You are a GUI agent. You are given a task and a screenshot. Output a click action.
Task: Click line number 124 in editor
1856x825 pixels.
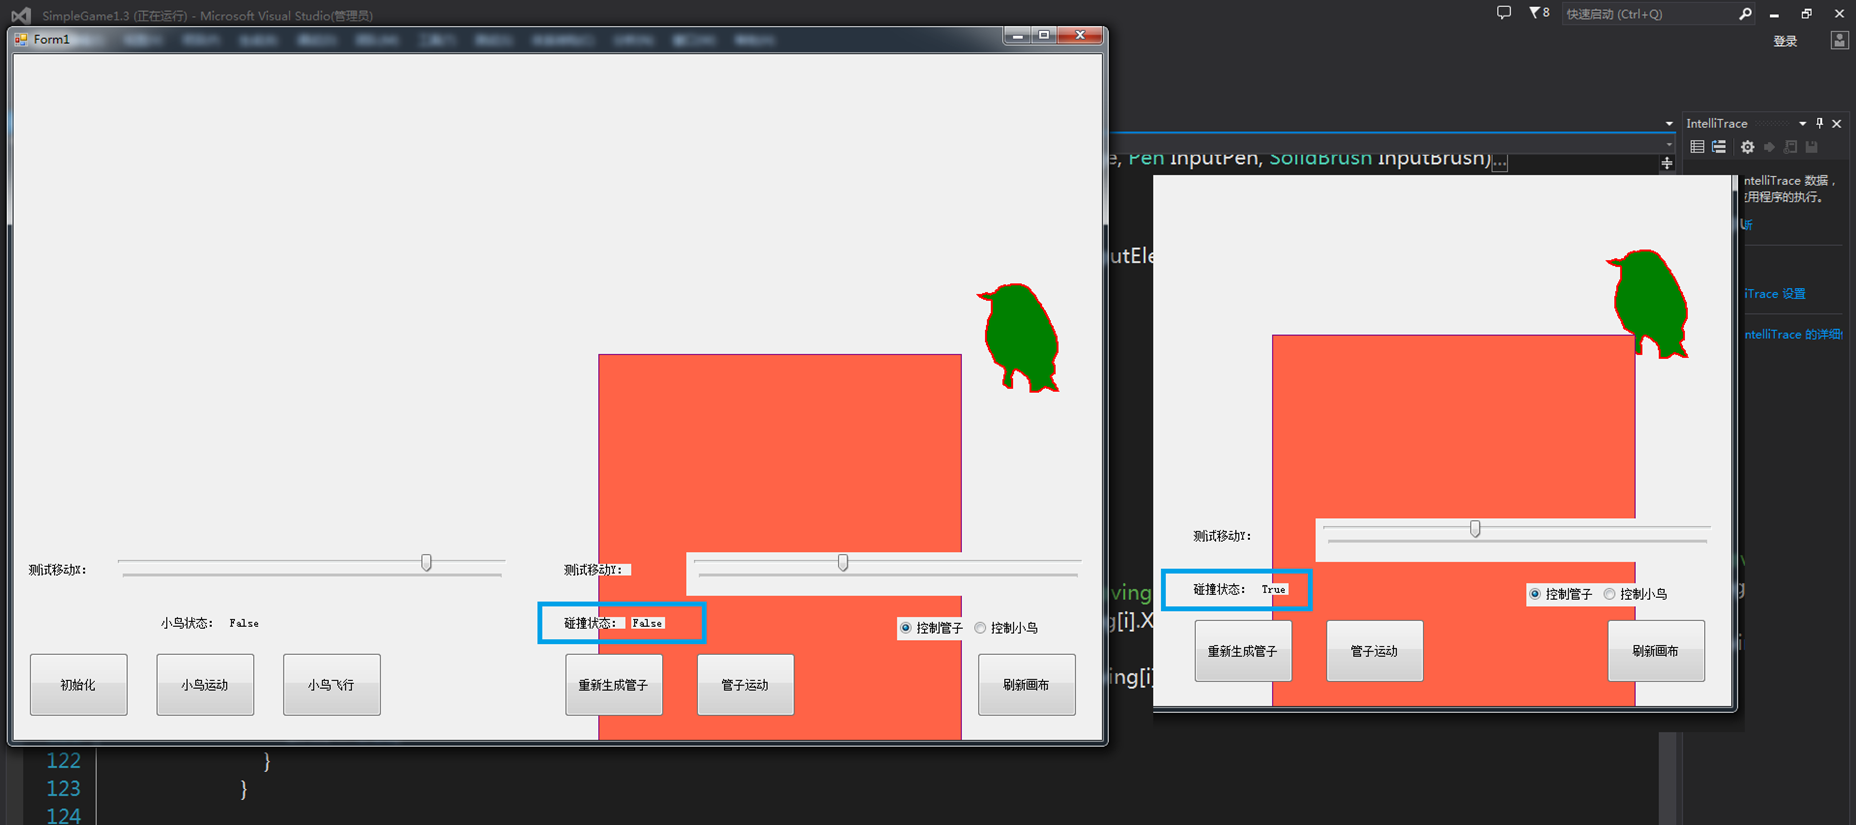(x=63, y=816)
